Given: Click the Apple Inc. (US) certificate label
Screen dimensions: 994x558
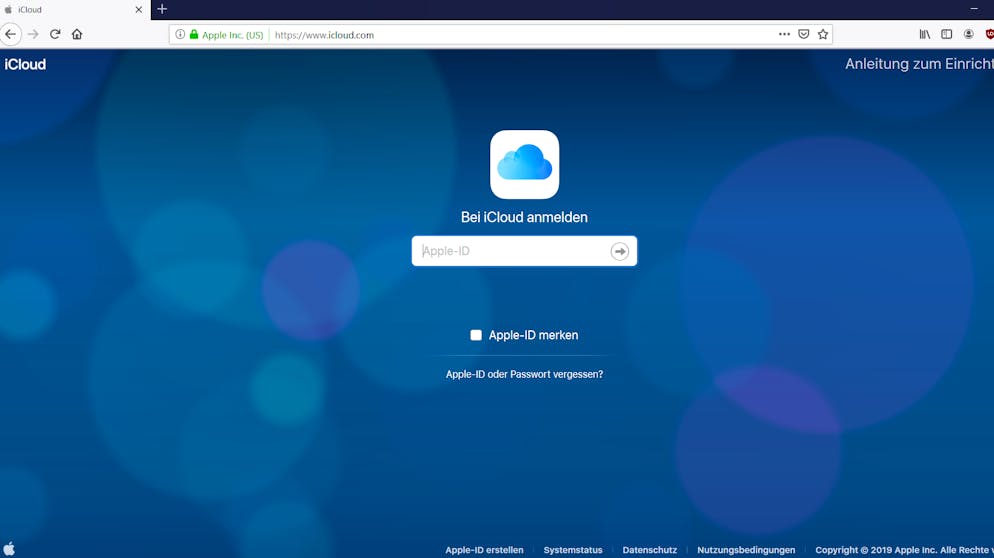Looking at the screenshot, I should (233, 35).
